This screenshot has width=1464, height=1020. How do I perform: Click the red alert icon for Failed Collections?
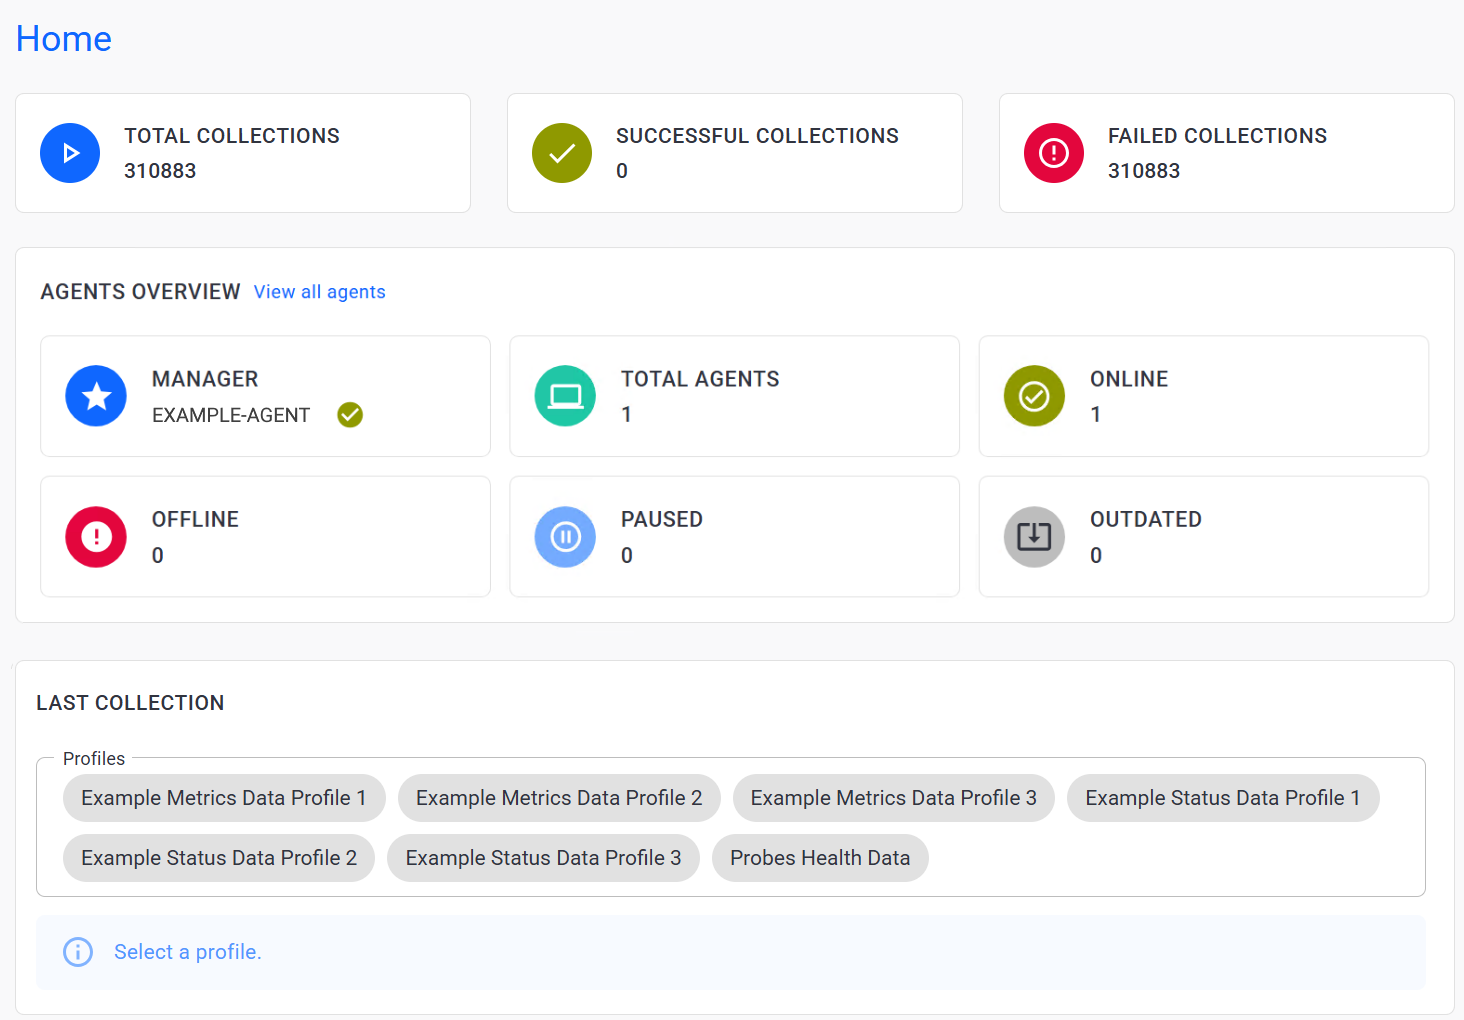1054,153
